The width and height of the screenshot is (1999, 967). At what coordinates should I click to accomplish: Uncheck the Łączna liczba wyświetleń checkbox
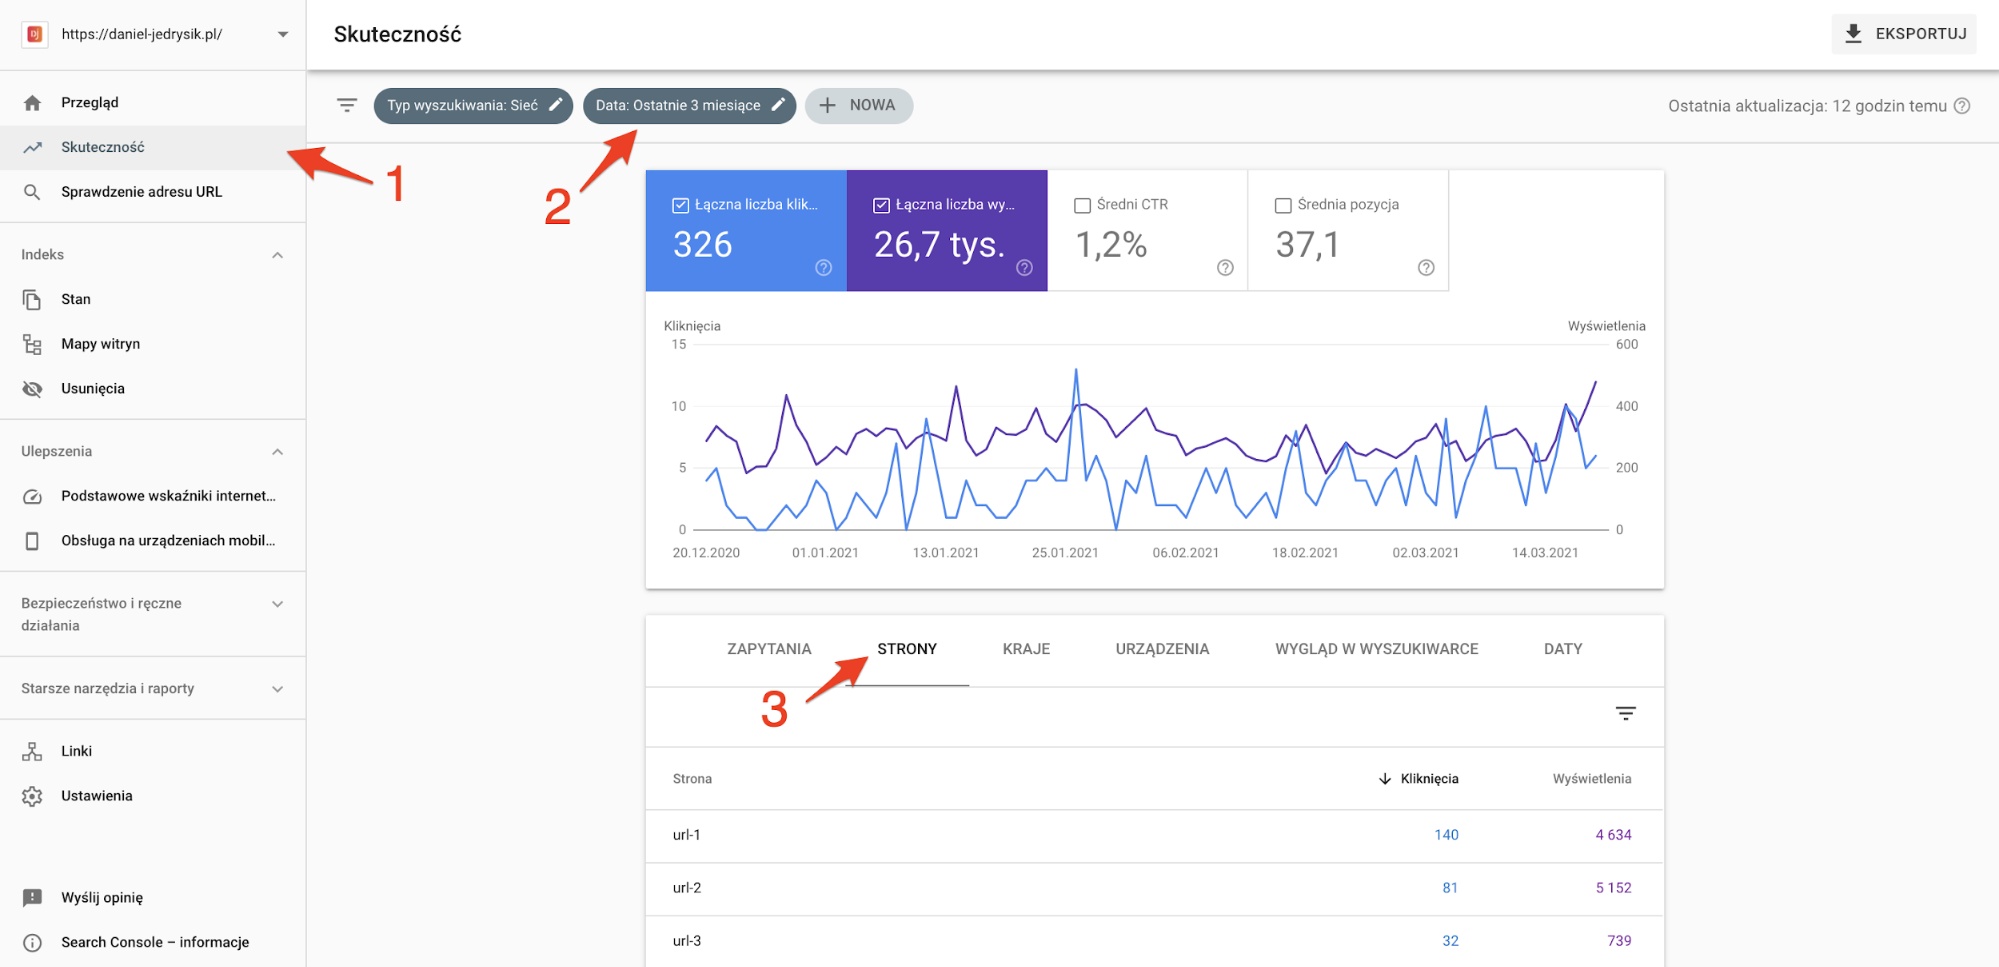[x=881, y=205]
